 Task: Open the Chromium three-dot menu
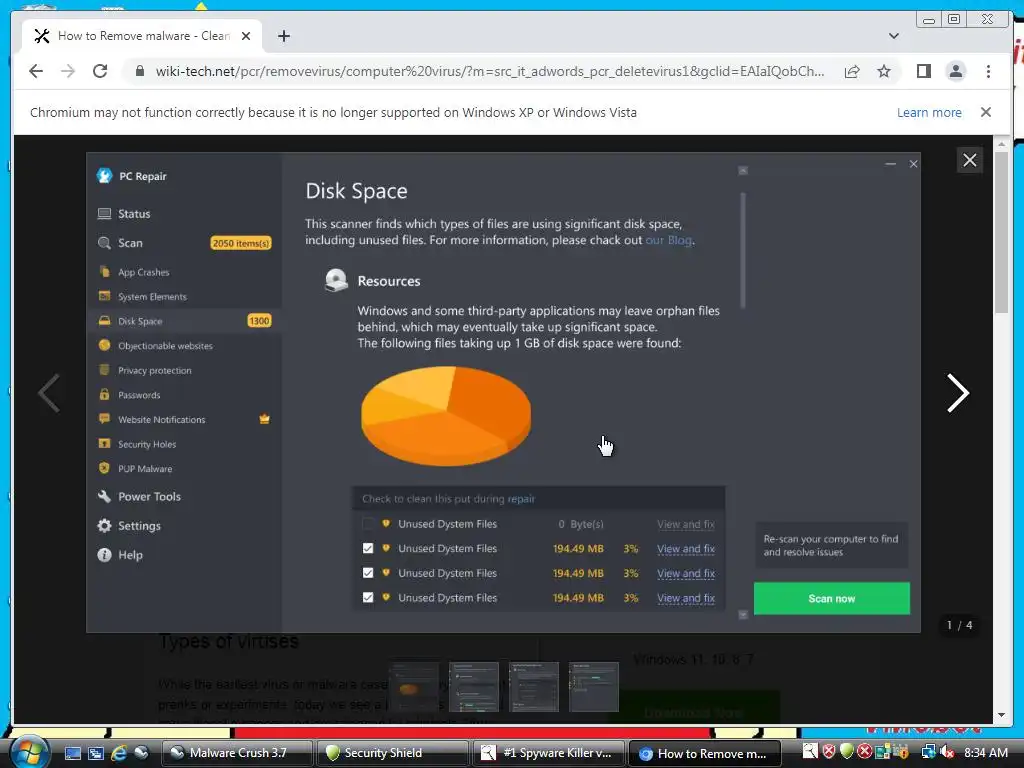pos(988,71)
